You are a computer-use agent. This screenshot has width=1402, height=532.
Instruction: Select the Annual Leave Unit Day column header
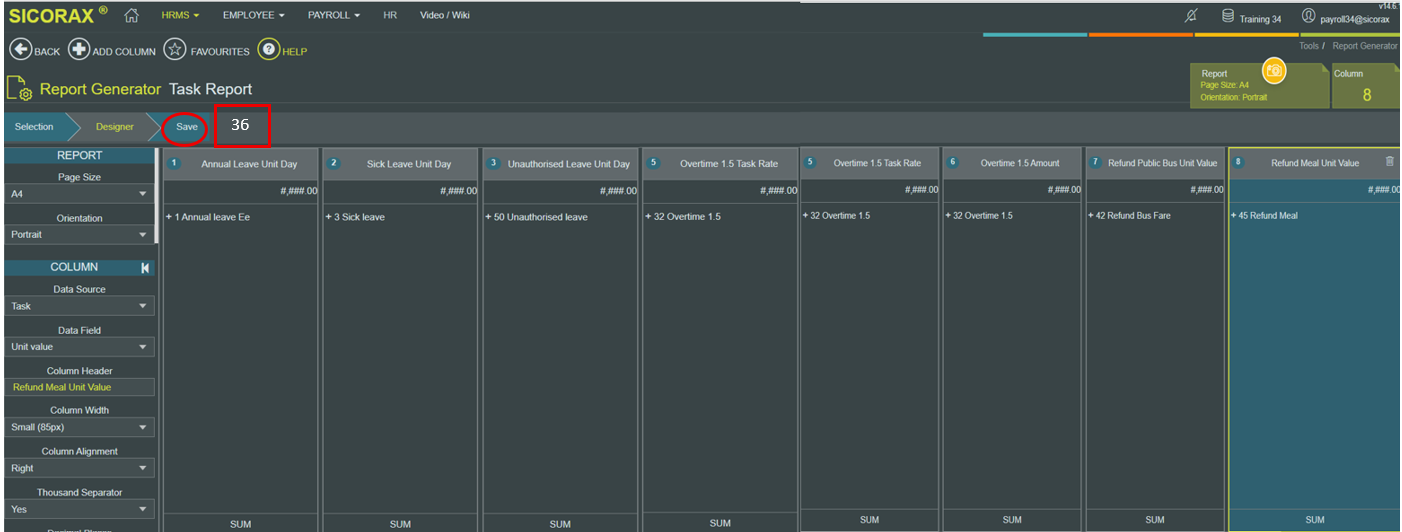(240, 164)
